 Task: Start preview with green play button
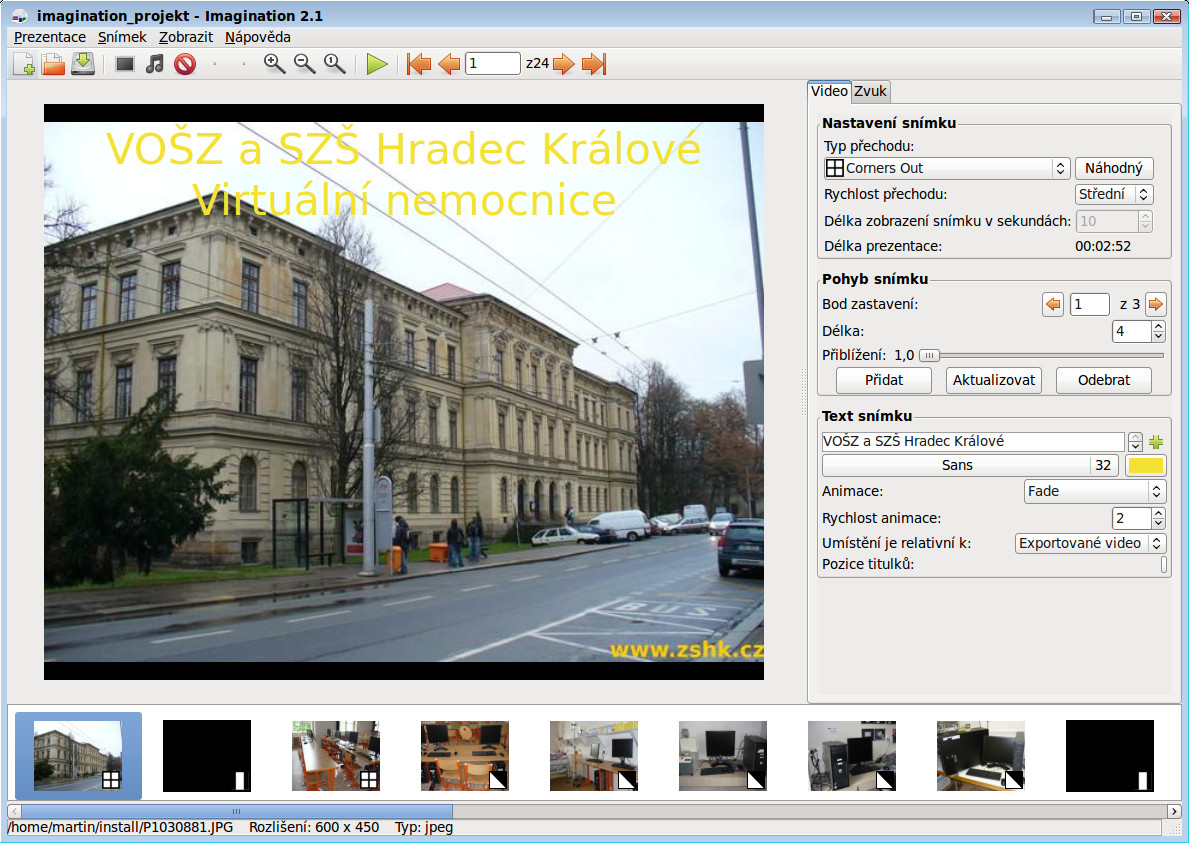tap(377, 64)
